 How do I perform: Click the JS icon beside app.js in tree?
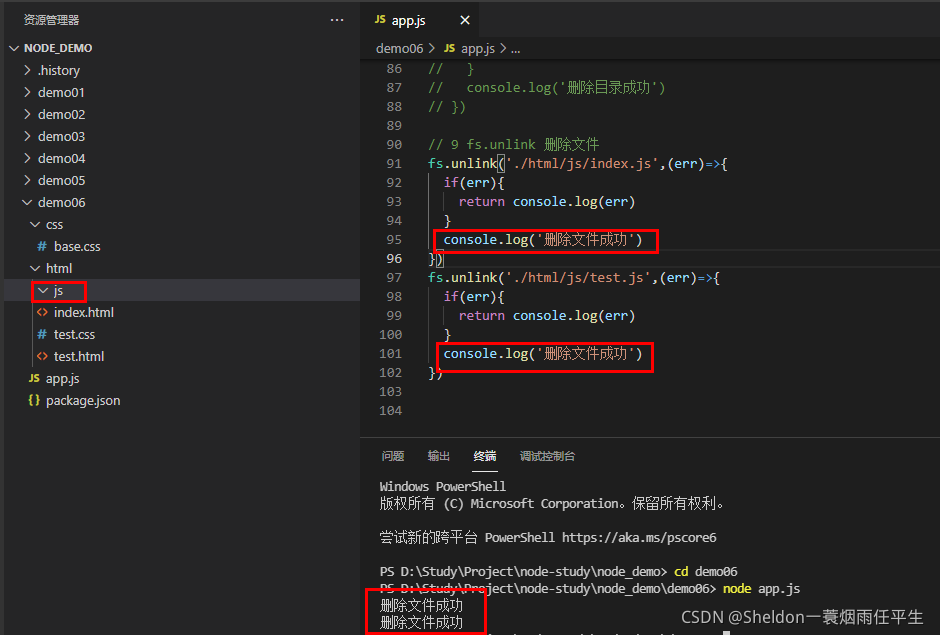click(x=34, y=378)
